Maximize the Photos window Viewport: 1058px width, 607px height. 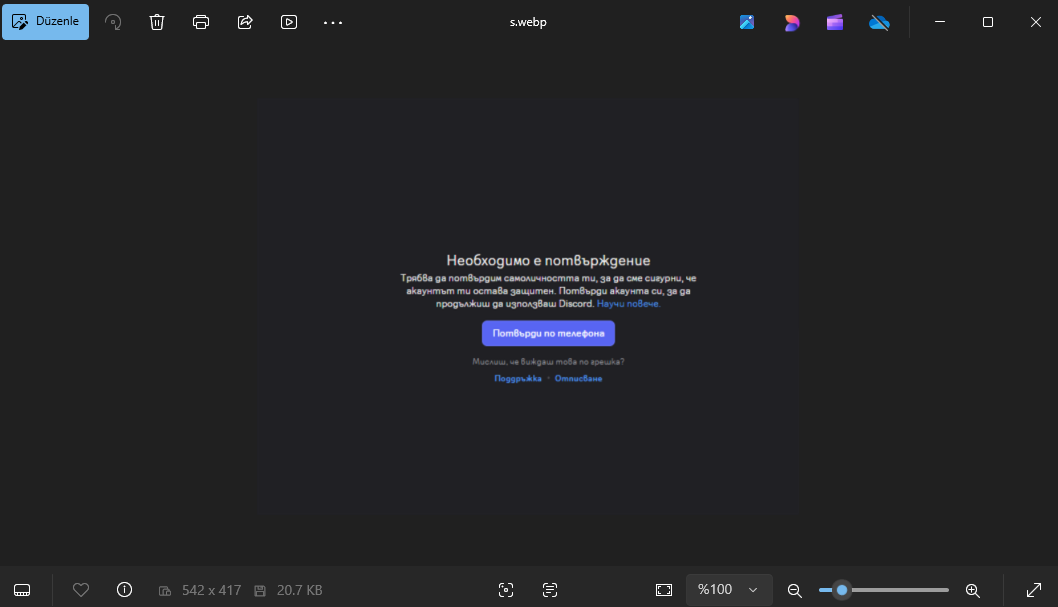pos(988,22)
